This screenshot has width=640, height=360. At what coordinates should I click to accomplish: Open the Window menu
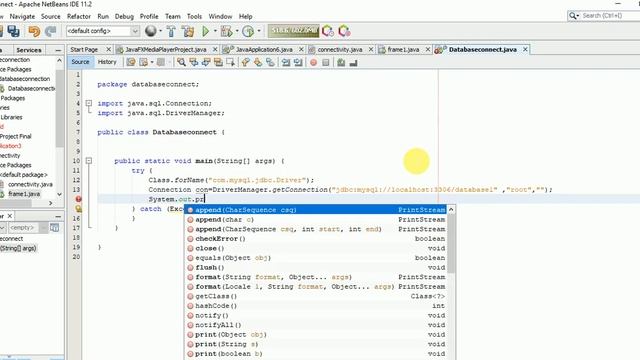tap(220, 16)
